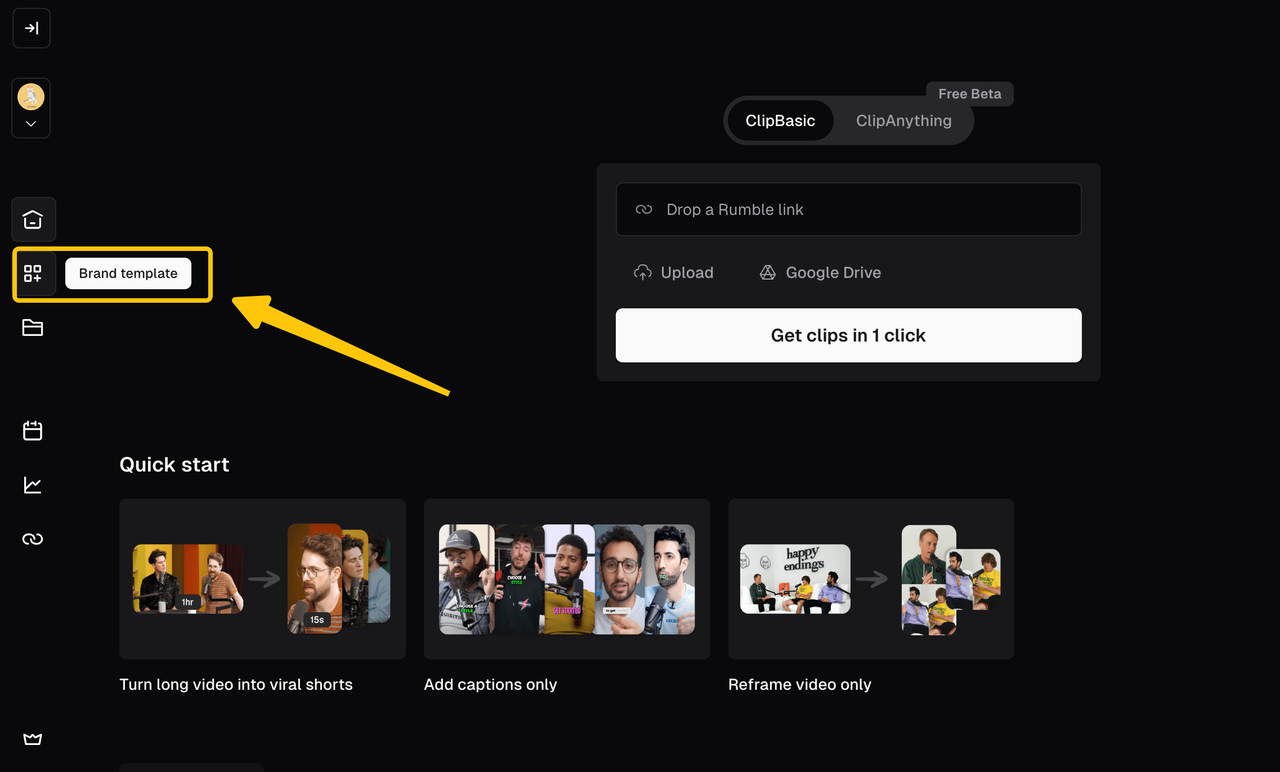Viewport: 1280px width, 772px height.
Task: Click the link icon in the input field
Action: click(x=644, y=210)
